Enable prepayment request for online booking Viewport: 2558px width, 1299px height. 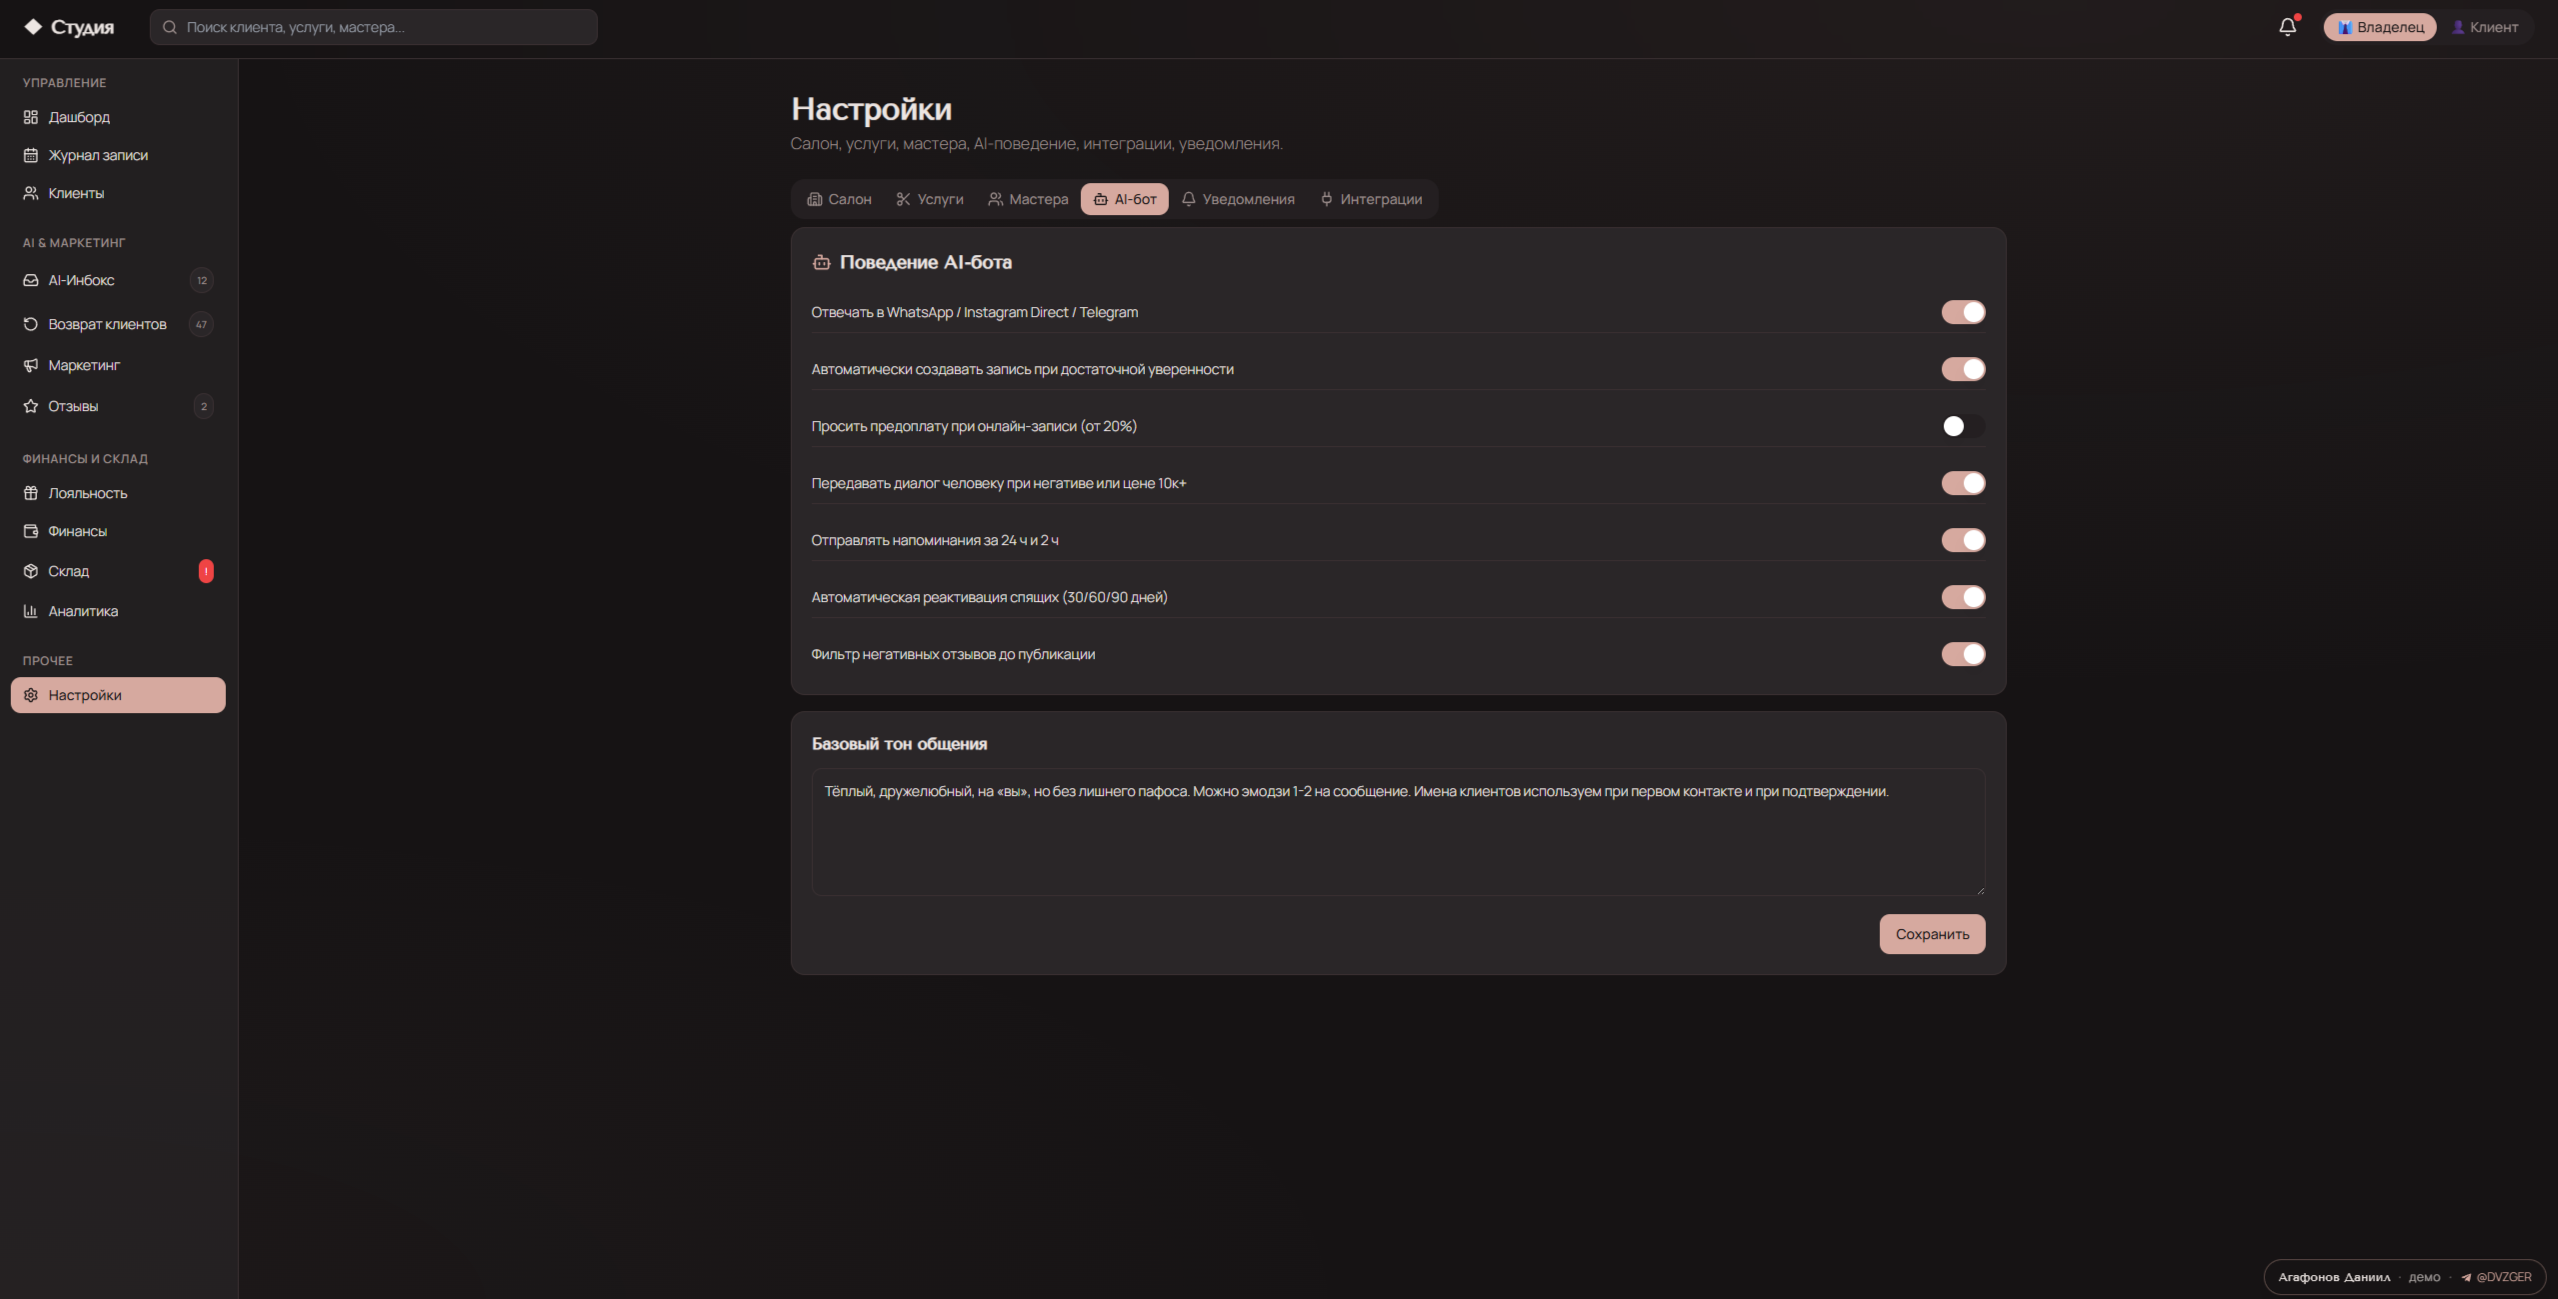(1963, 426)
